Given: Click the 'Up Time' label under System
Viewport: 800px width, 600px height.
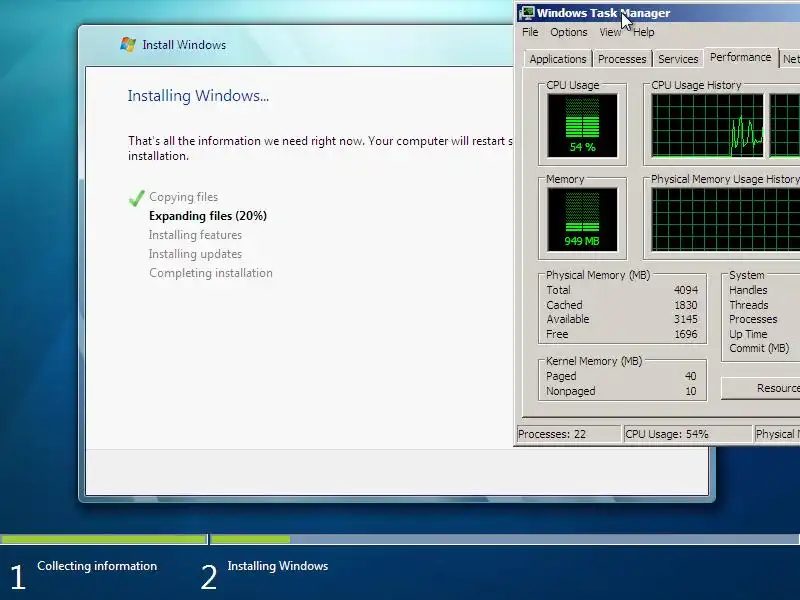Looking at the screenshot, I should point(748,334).
